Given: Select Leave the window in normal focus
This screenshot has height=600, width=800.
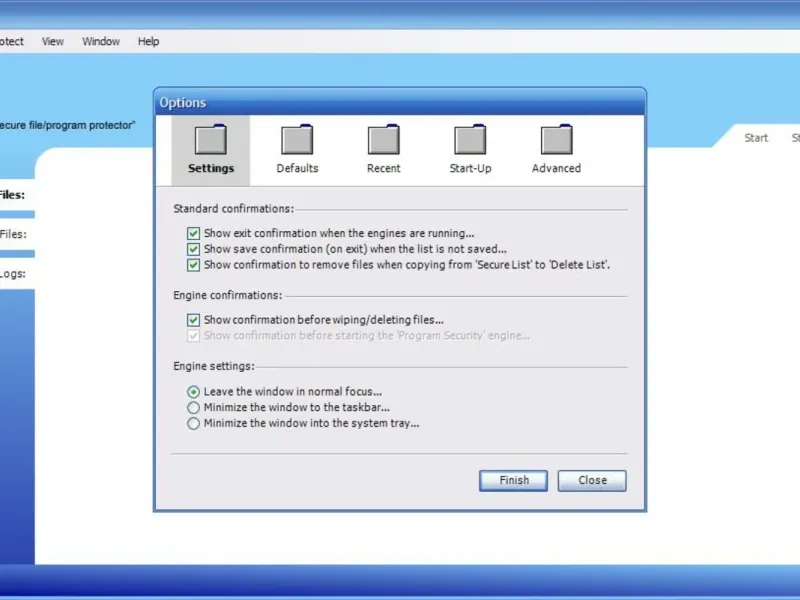Looking at the screenshot, I should 193,392.
